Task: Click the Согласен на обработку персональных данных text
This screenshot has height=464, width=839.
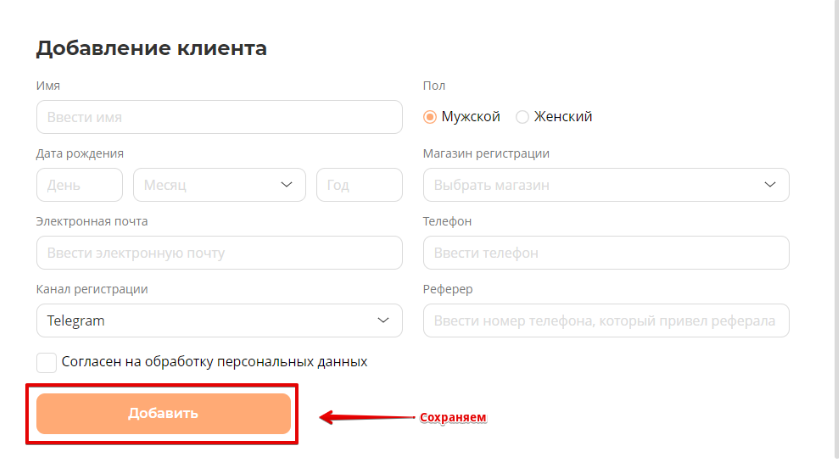Action: click(x=214, y=362)
